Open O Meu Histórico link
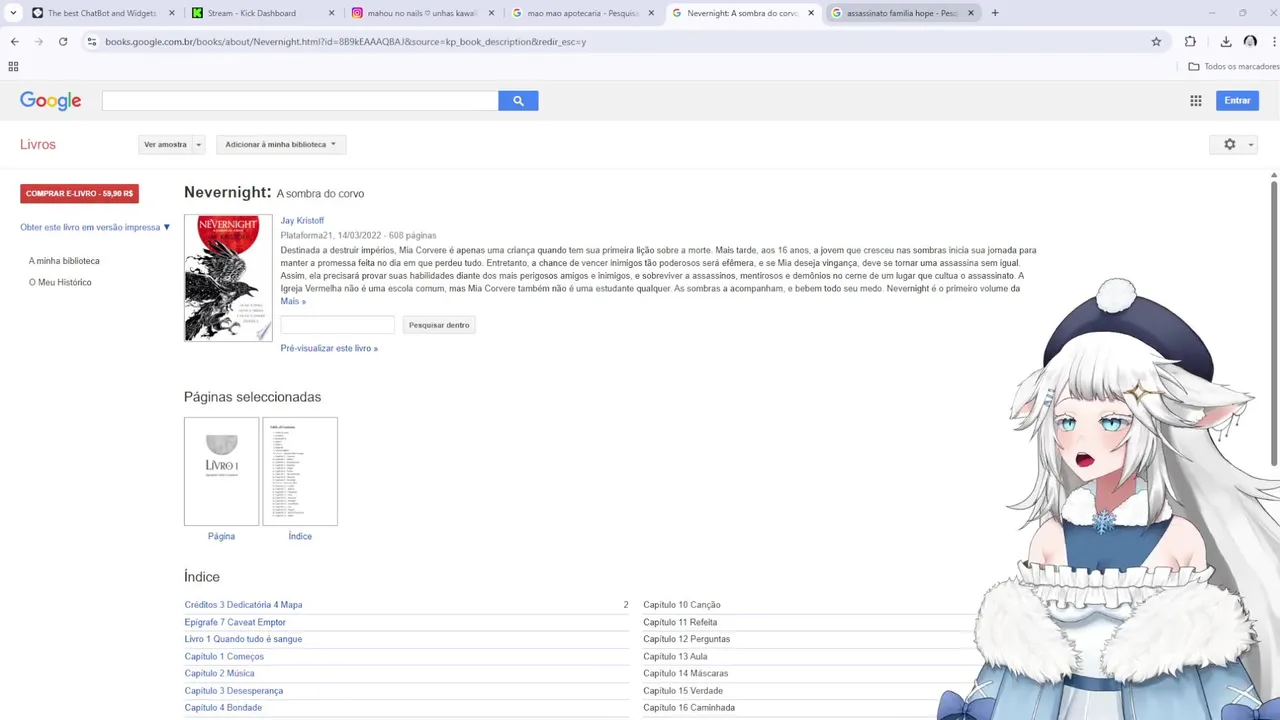Viewport: 1280px width, 720px height. coord(60,282)
